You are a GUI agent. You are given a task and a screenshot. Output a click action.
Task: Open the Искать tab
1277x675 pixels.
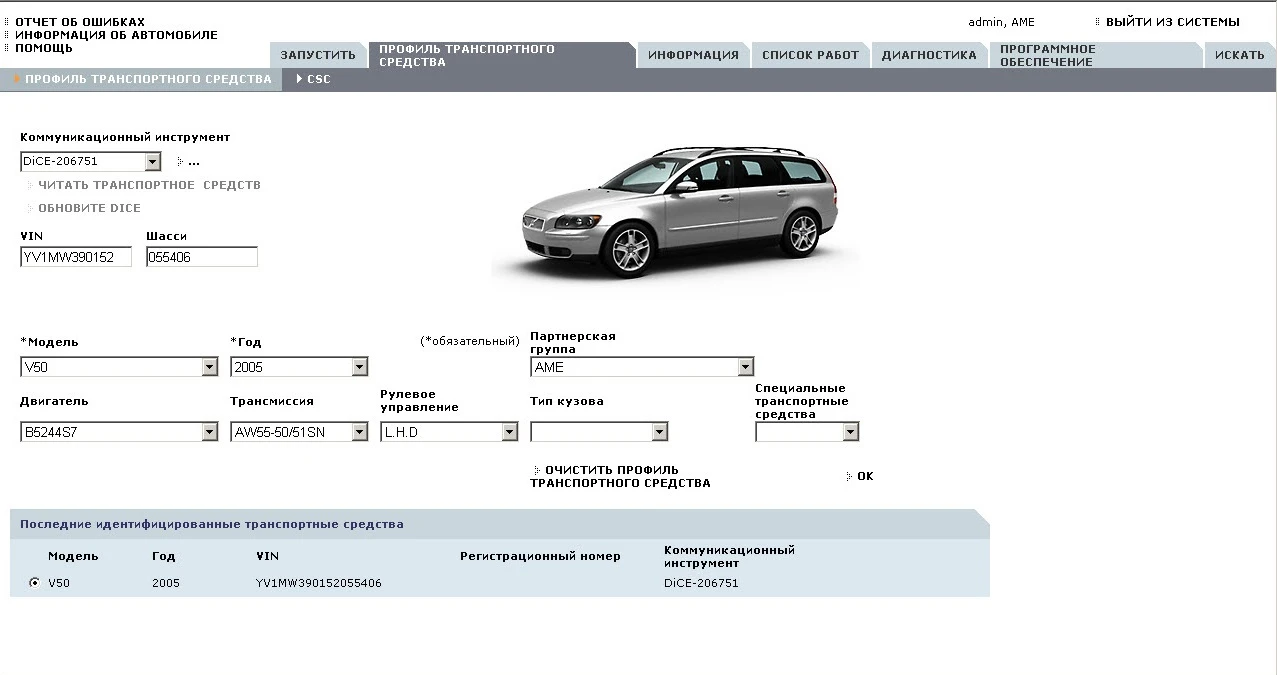pos(1240,55)
